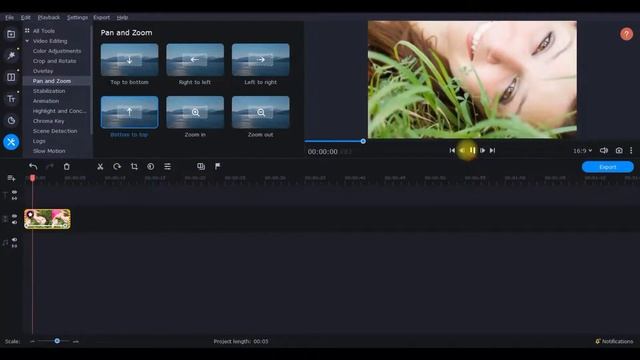Screen dimensions: 640x360
Task: Mute the player volume
Action: click(x=604, y=151)
